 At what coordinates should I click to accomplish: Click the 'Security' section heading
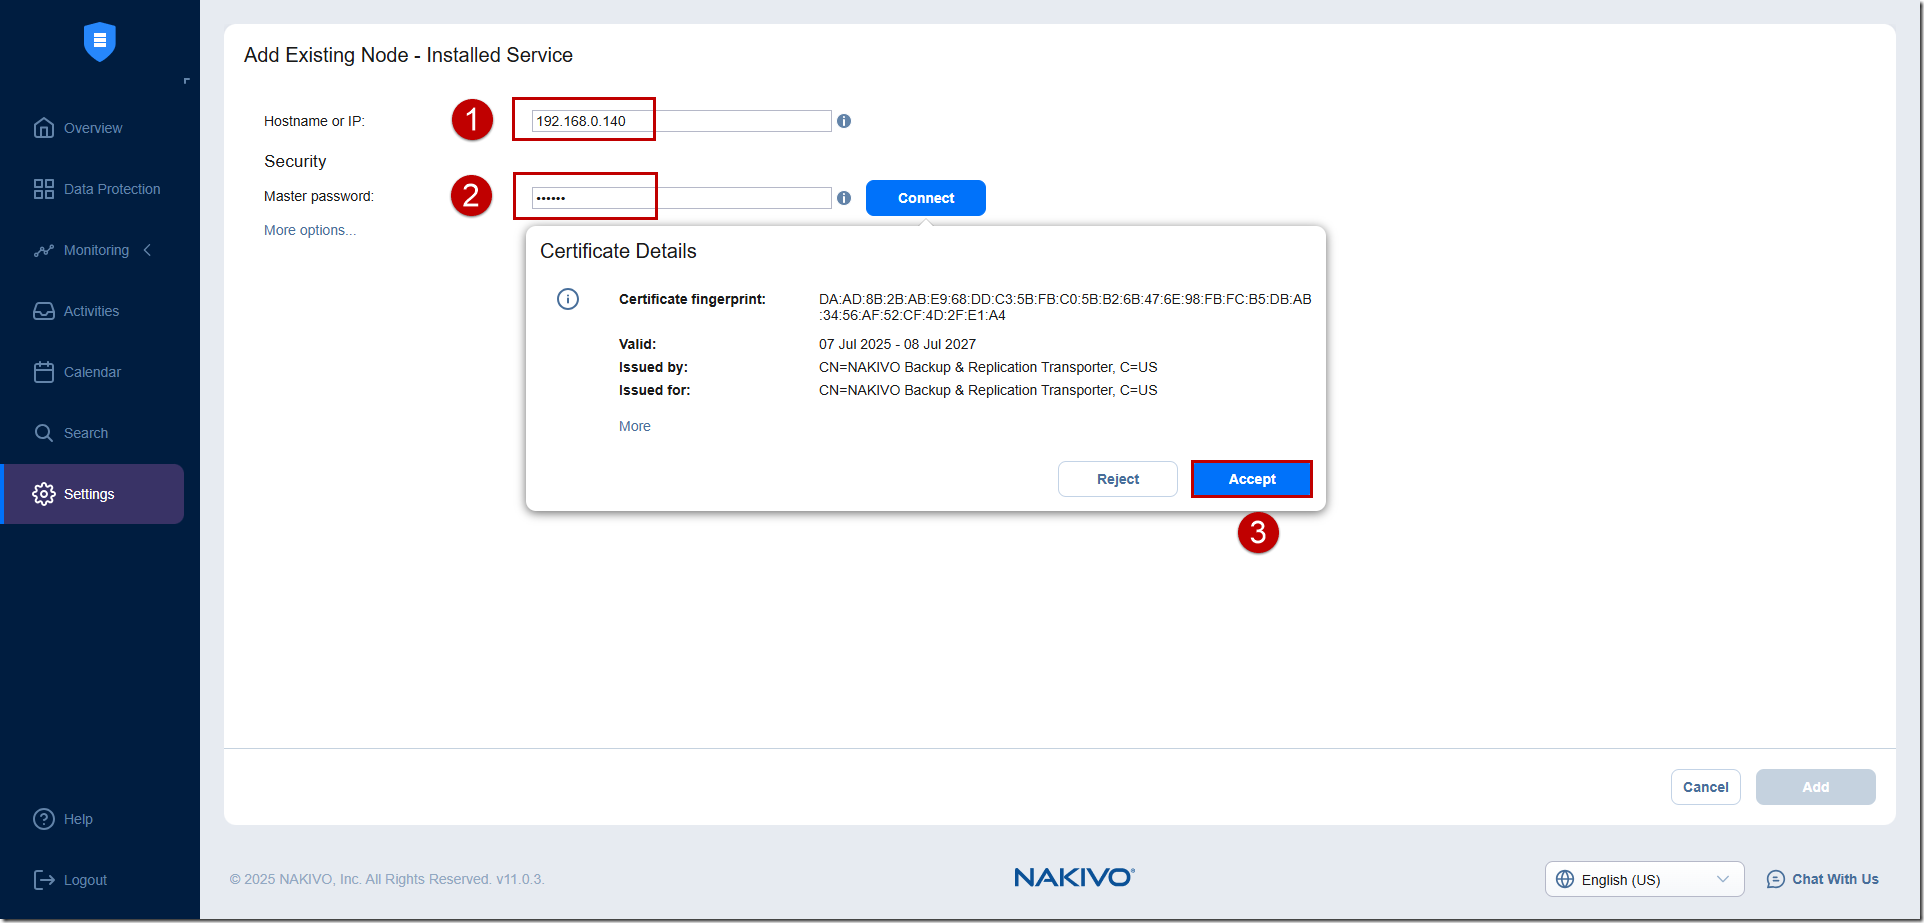tap(295, 161)
